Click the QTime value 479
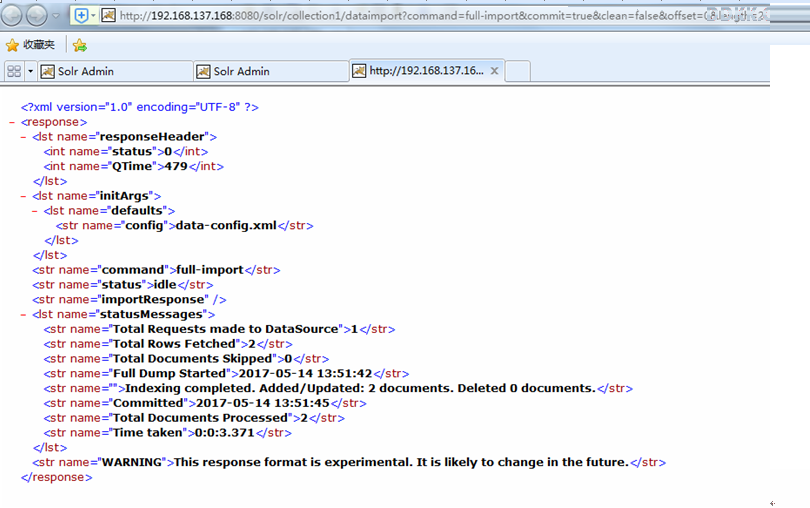Screen dimensions: 810x508 (x=176, y=166)
